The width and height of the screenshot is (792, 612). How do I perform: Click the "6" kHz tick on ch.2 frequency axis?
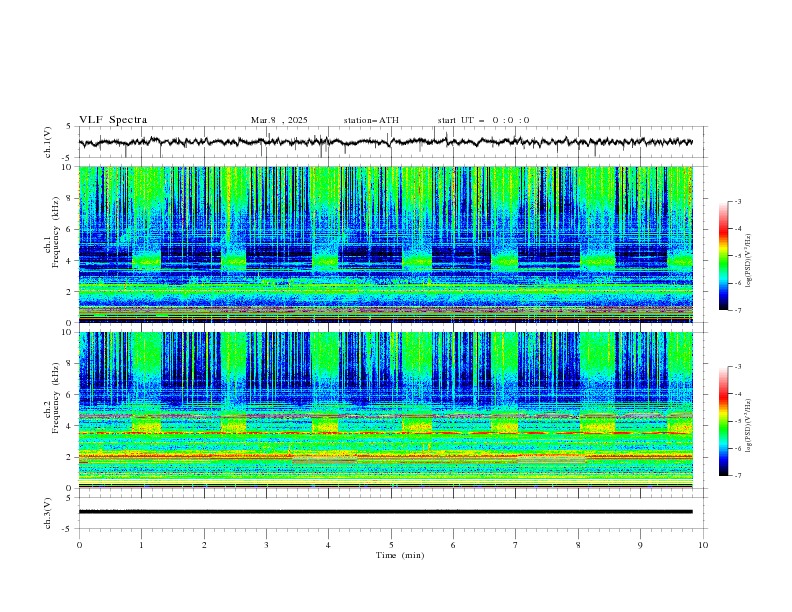(70, 394)
